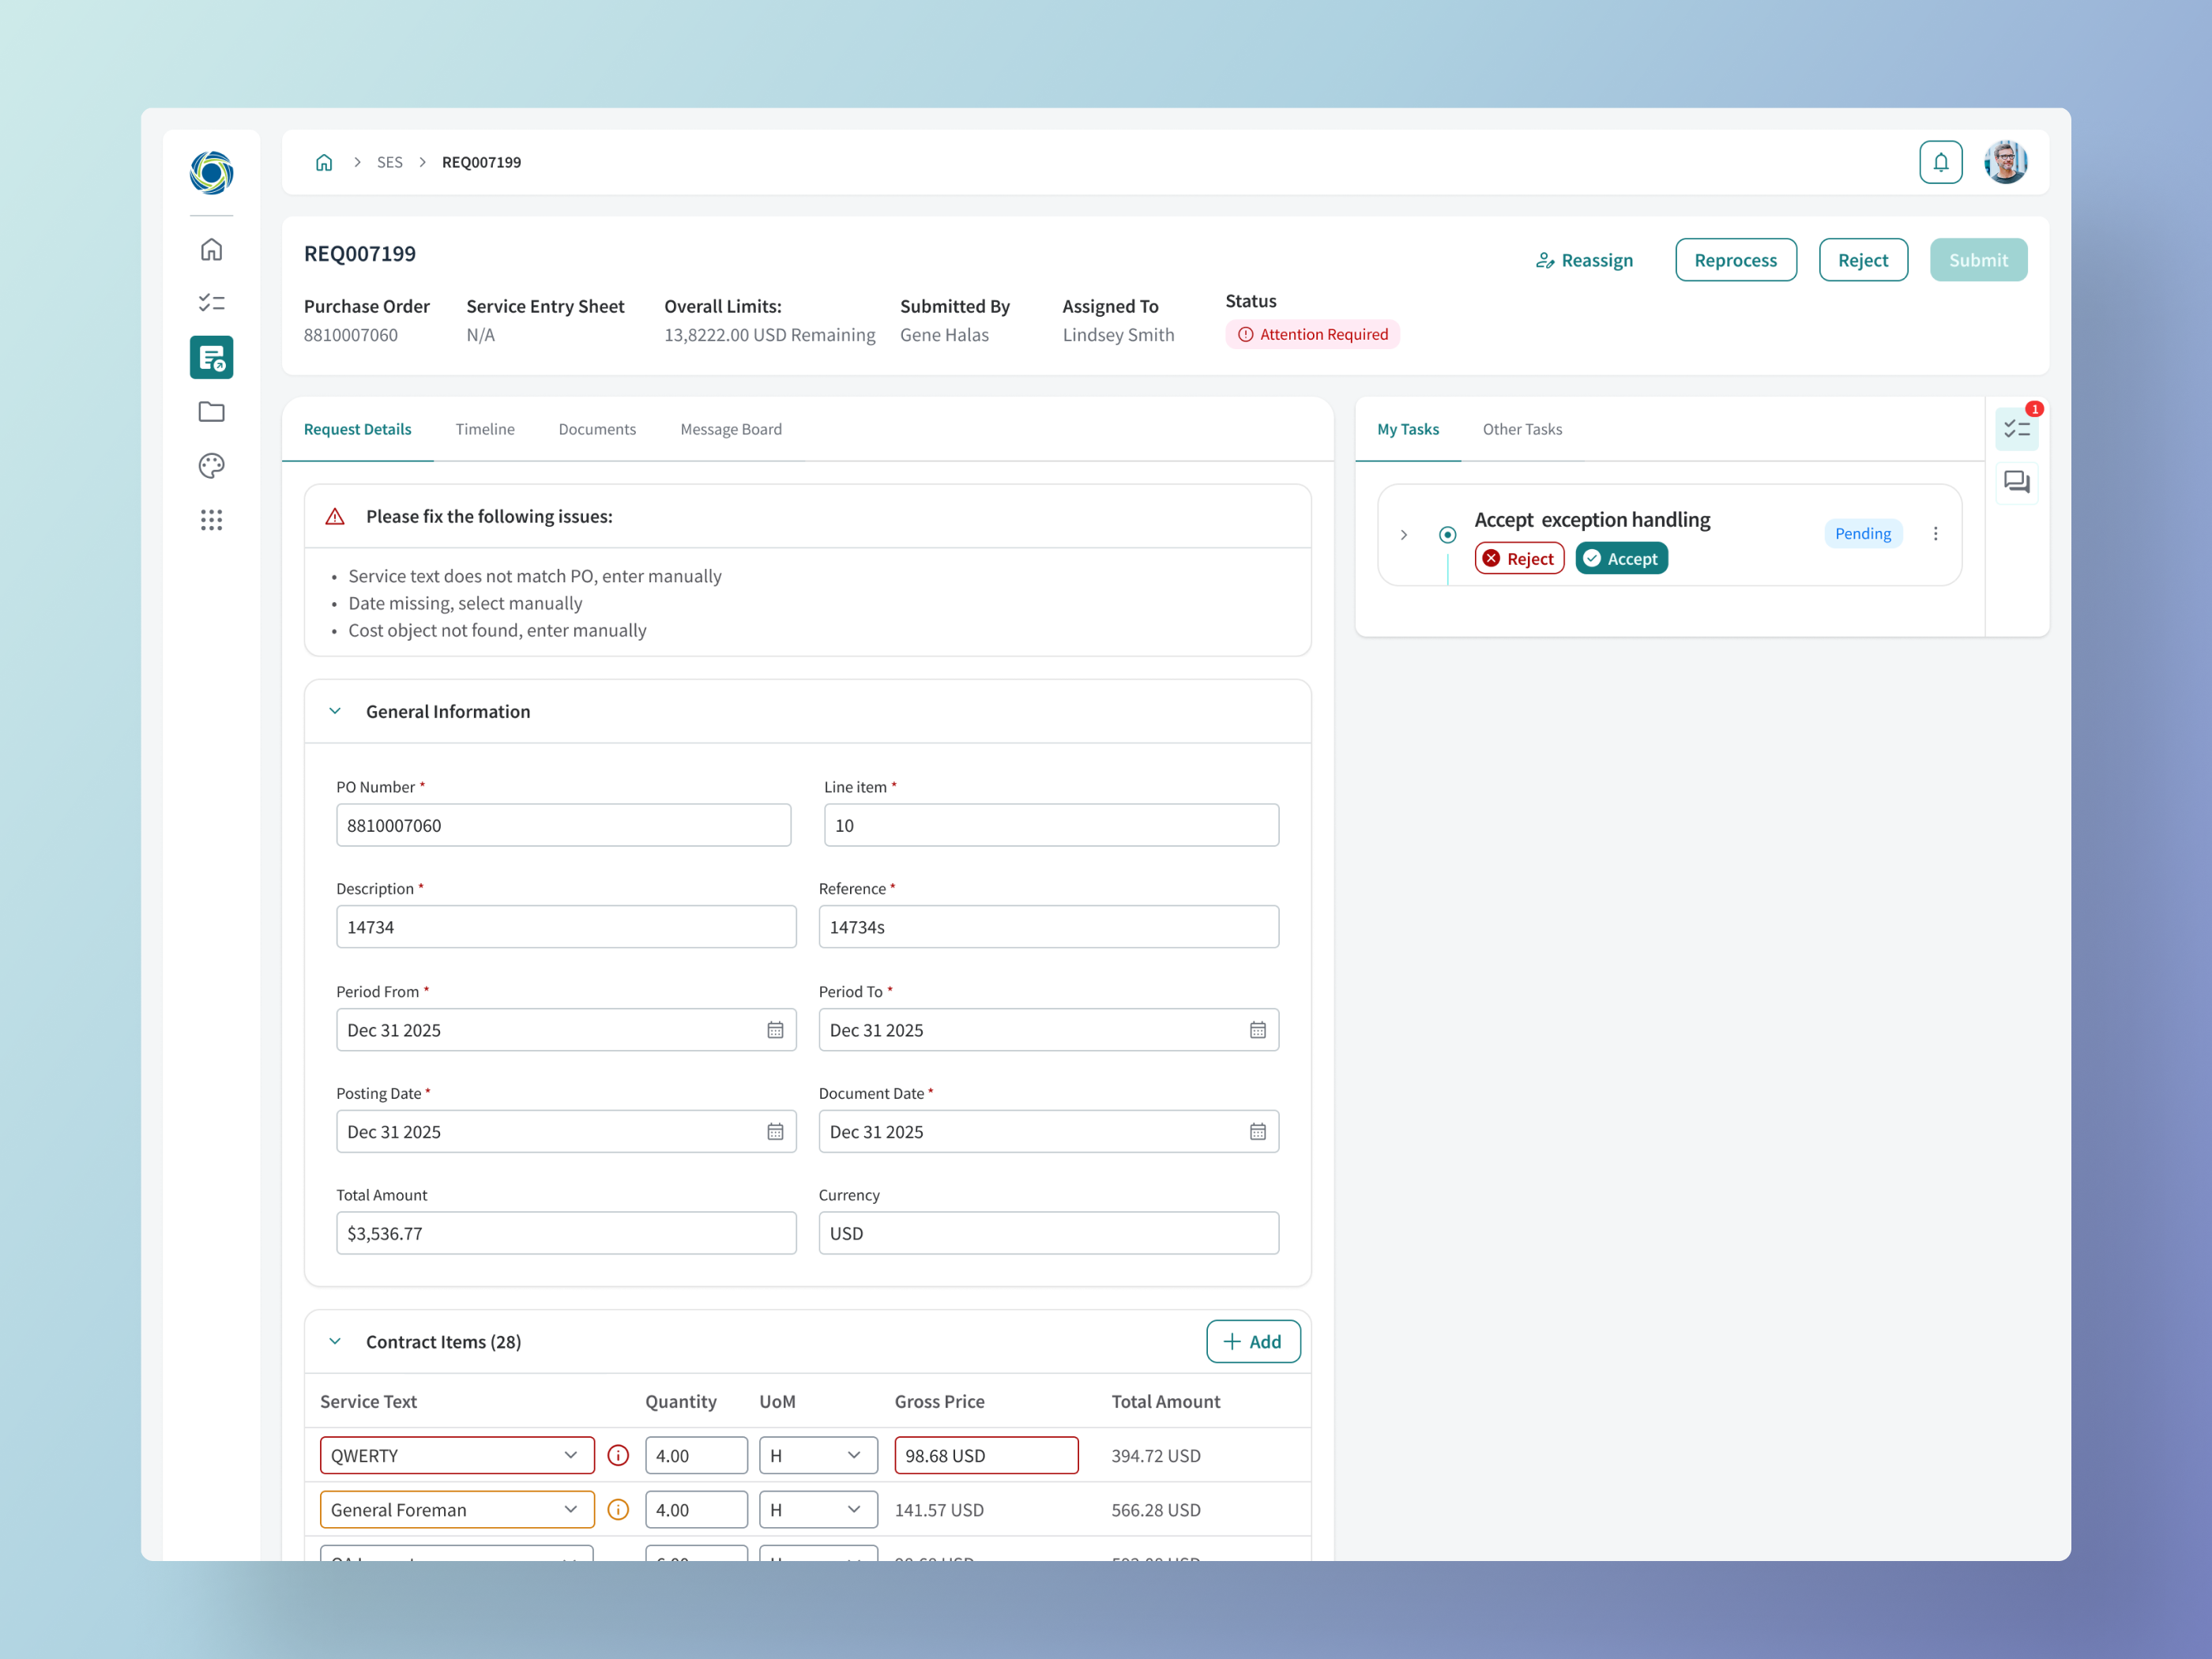Click the header Reject button
Screen dimensions: 2212x1659
coord(1862,260)
